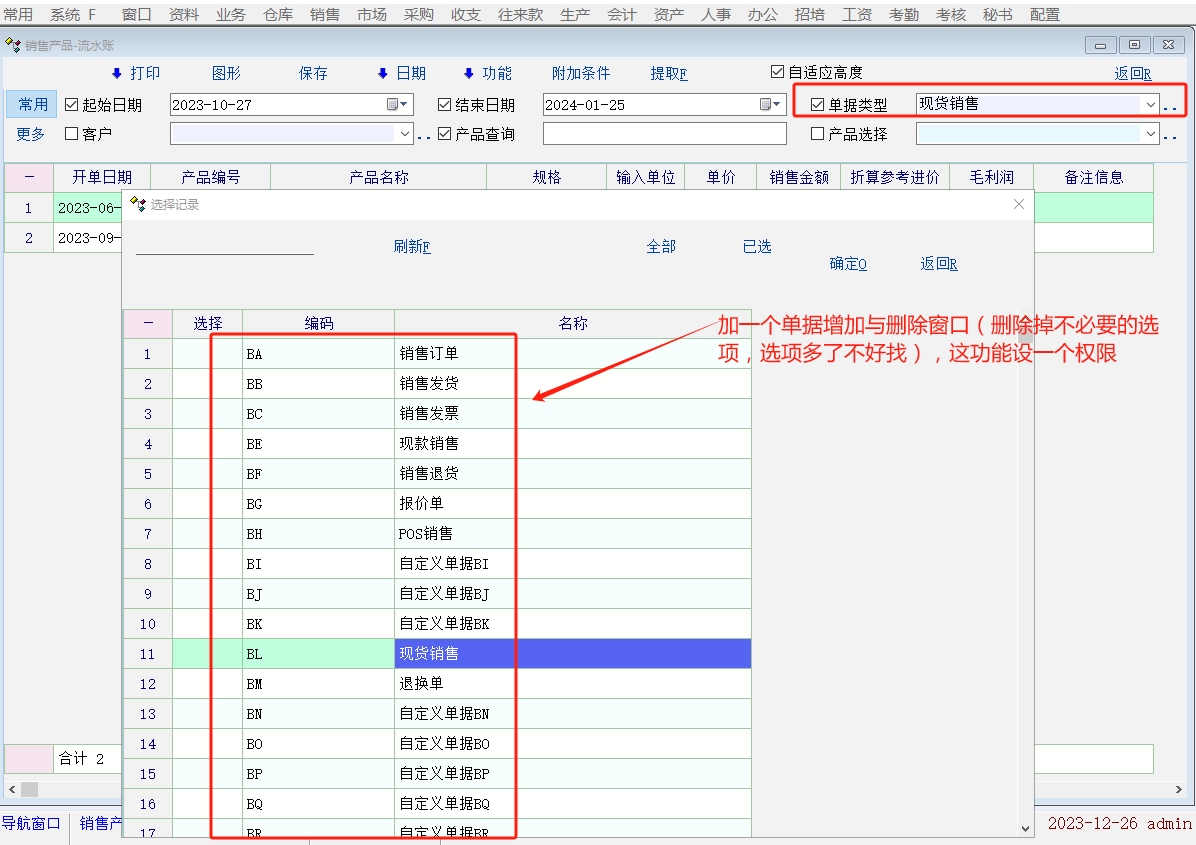The width and height of the screenshot is (1196, 845).
Task: Open the 仓库 menu in menu bar
Action: click(278, 15)
